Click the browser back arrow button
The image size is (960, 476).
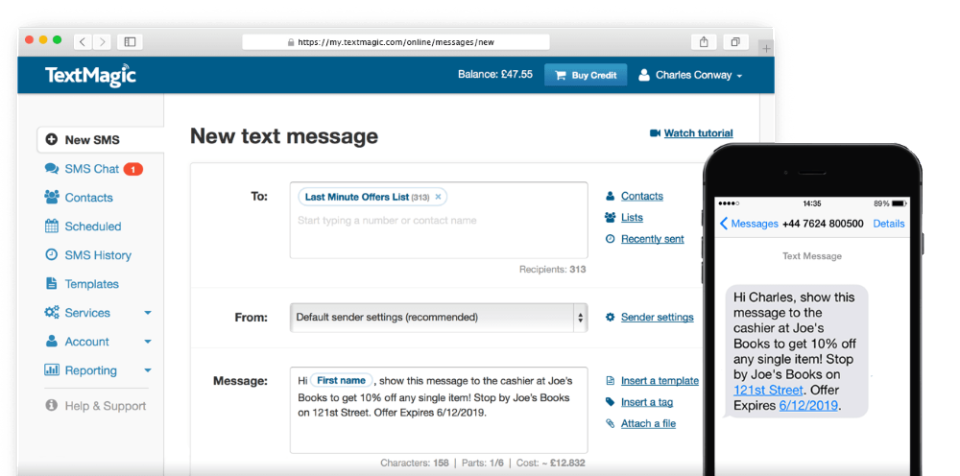(82, 42)
